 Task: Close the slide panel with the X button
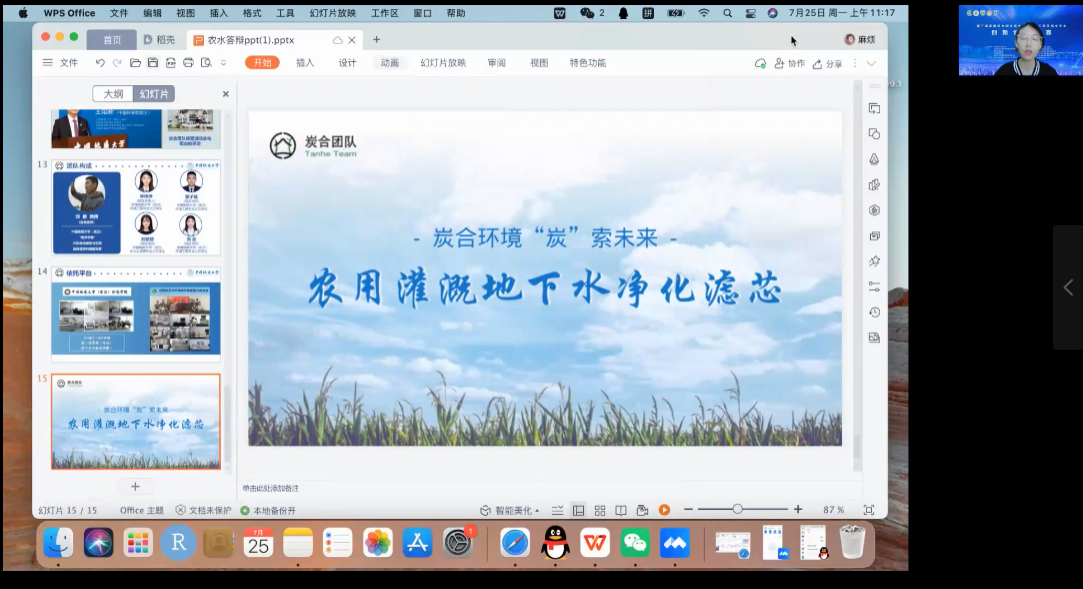pyautogui.click(x=225, y=92)
